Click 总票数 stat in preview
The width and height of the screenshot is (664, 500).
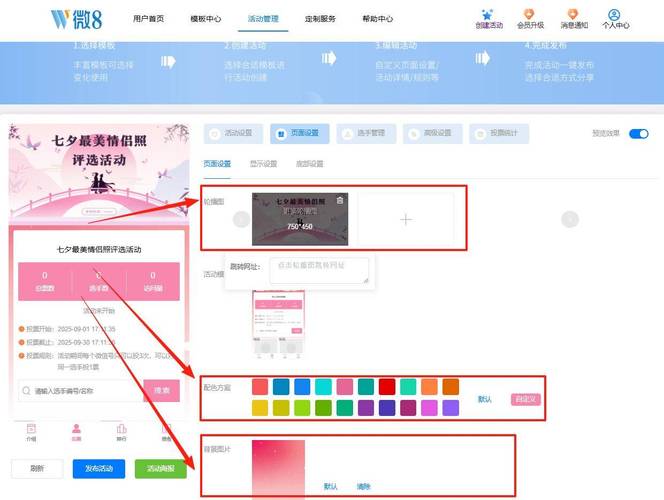tap(45, 282)
